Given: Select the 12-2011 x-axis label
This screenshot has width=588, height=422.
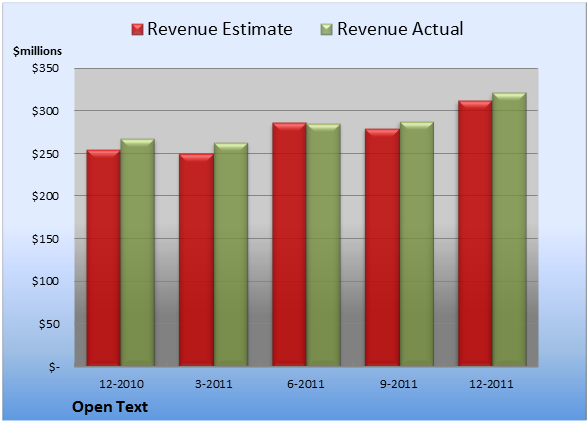Looking at the screenshot, I should 492,384.
